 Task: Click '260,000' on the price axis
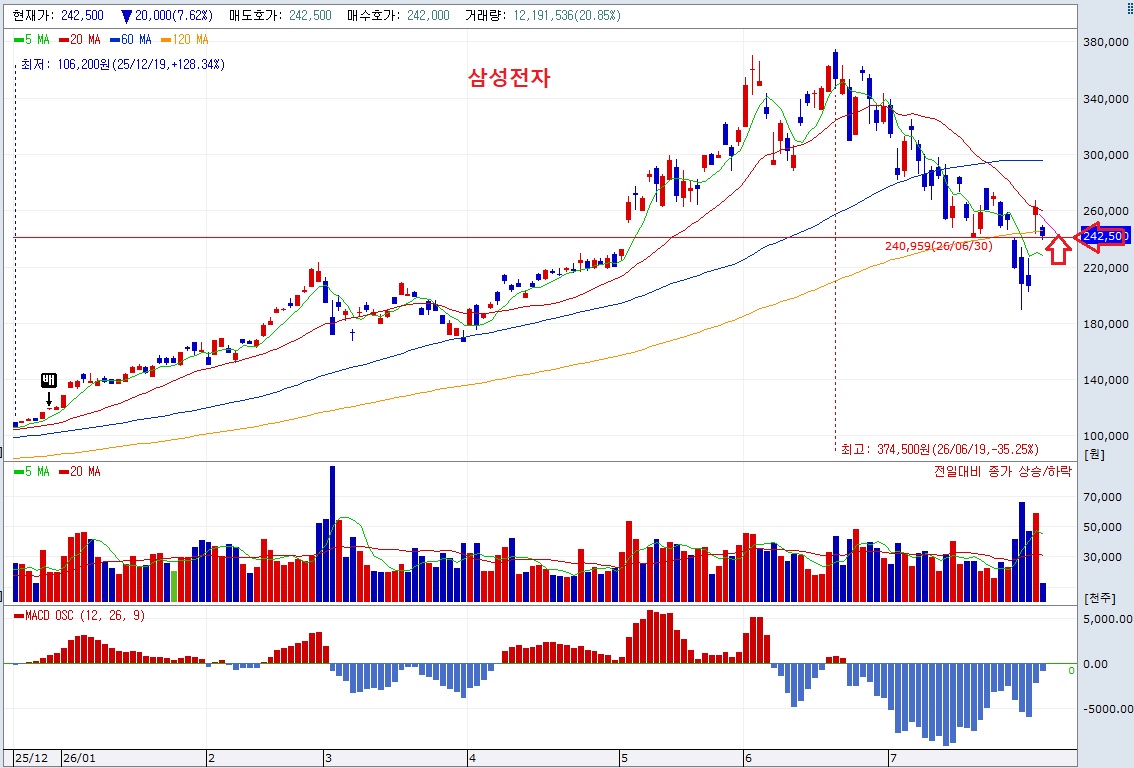click(1106, 211)
